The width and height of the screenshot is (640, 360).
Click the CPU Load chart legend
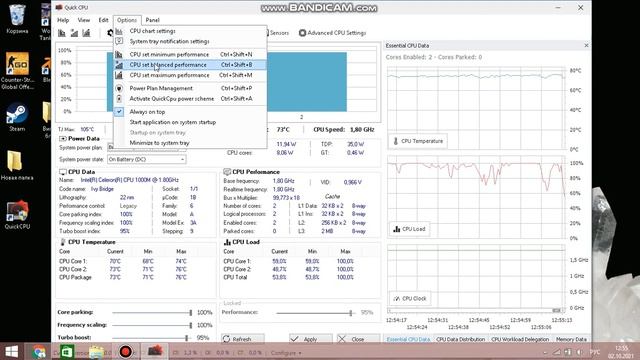(x=409, y=229)
